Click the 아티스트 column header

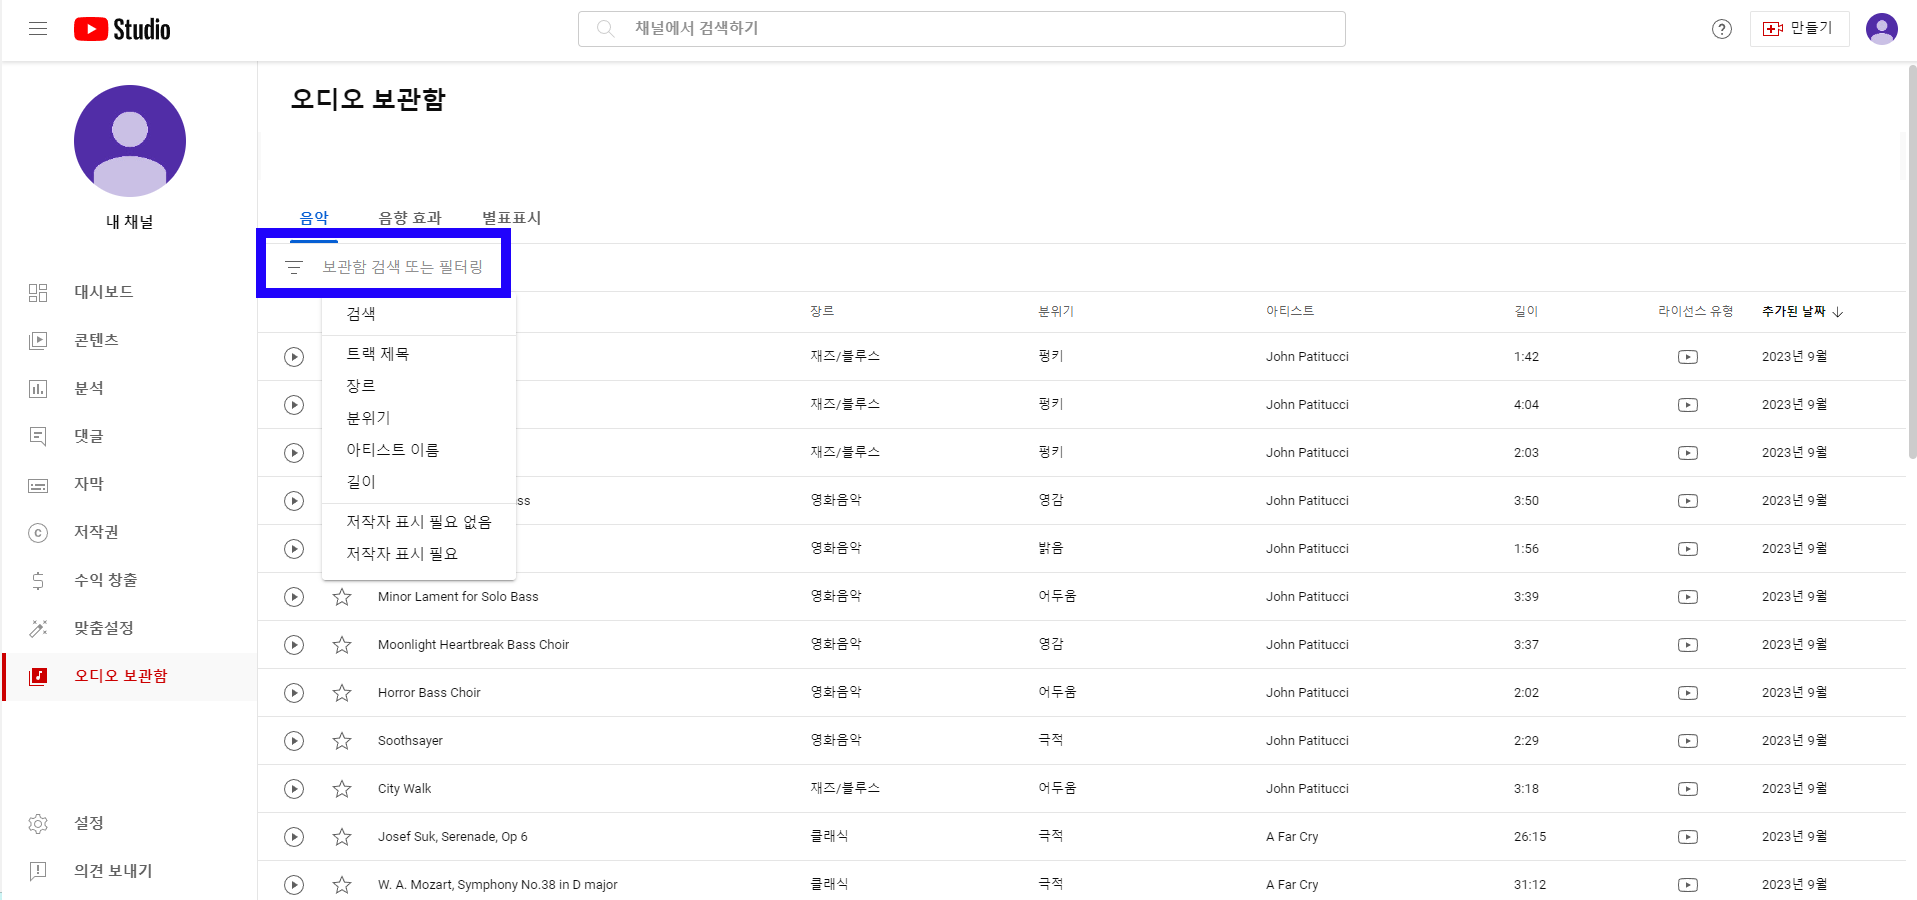point(1290,312)
